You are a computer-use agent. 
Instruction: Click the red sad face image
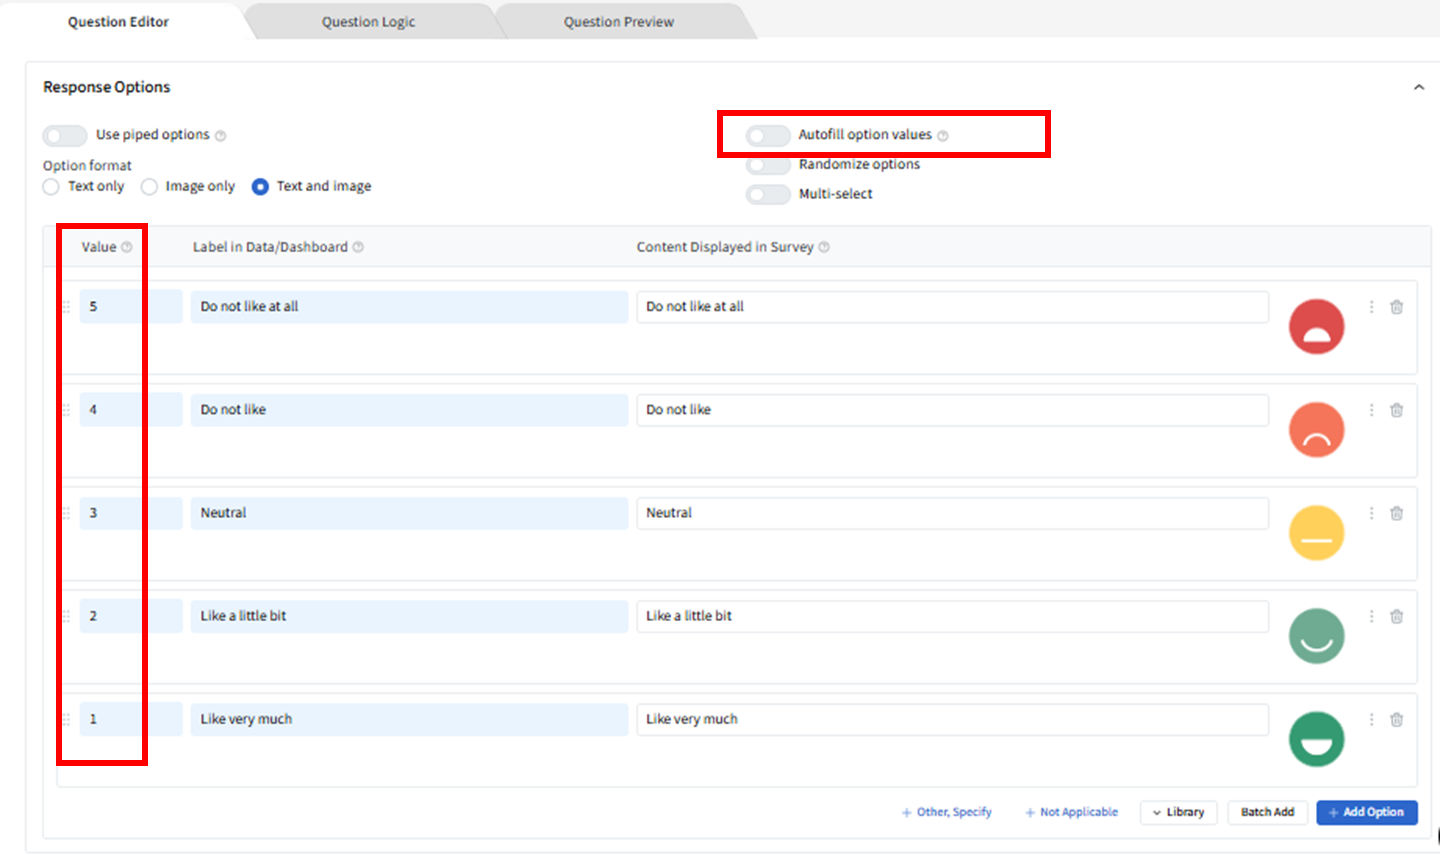1316,327
